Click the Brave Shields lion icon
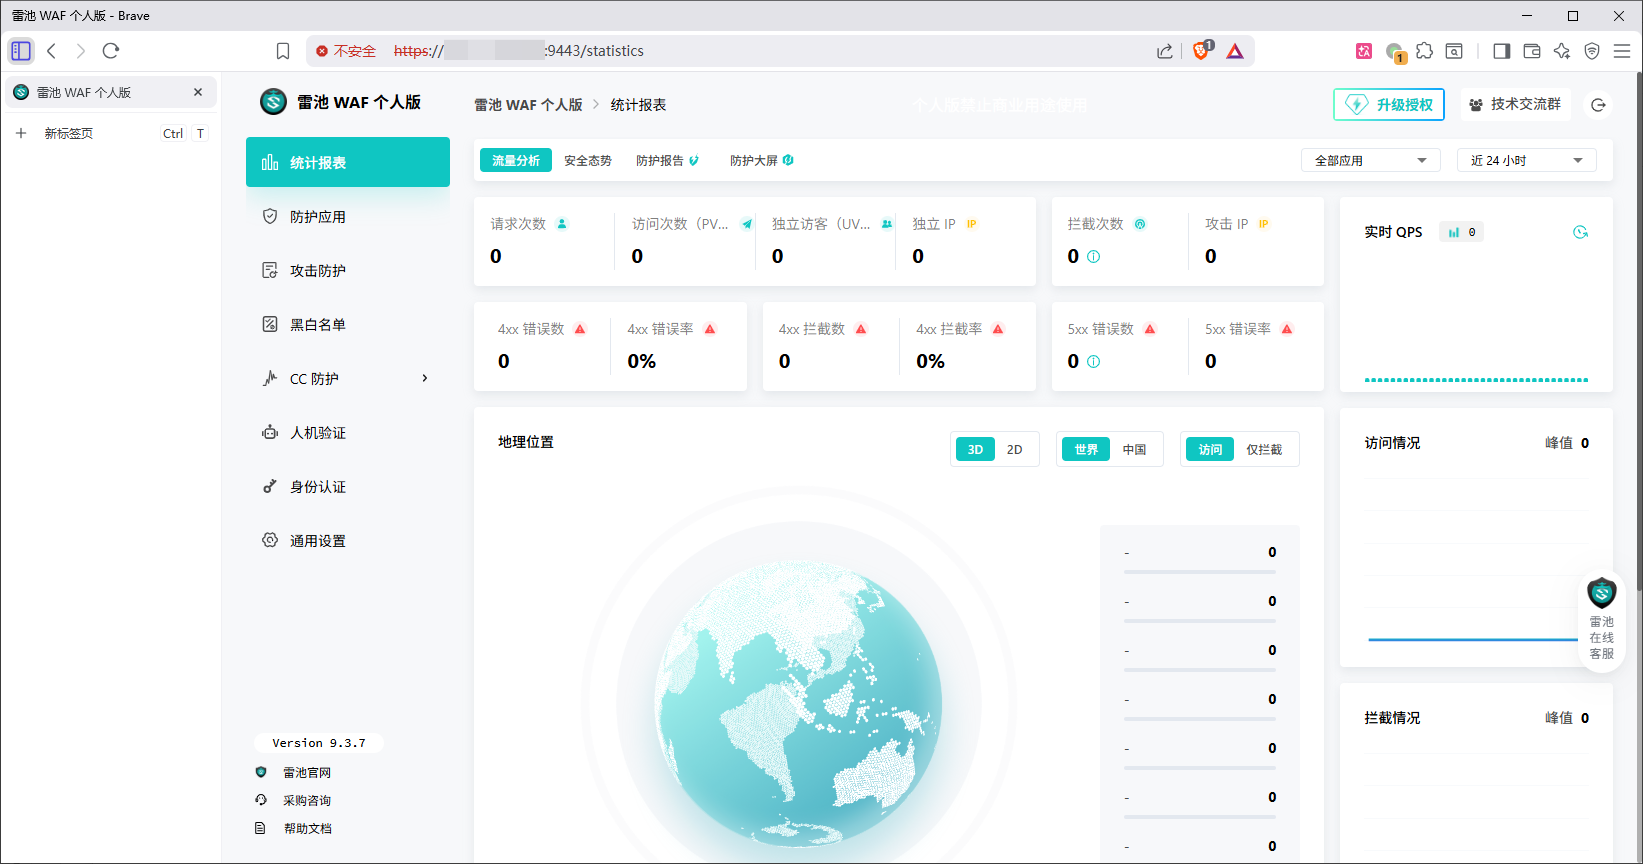 (x=1201, y=51)
